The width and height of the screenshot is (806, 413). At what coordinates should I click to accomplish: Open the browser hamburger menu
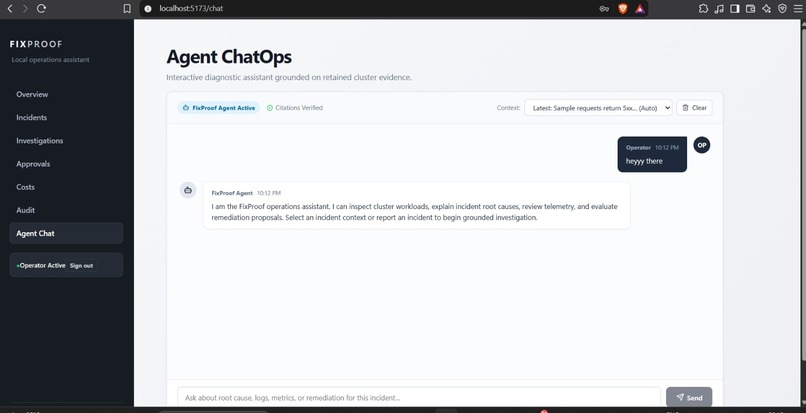point(798,8)
